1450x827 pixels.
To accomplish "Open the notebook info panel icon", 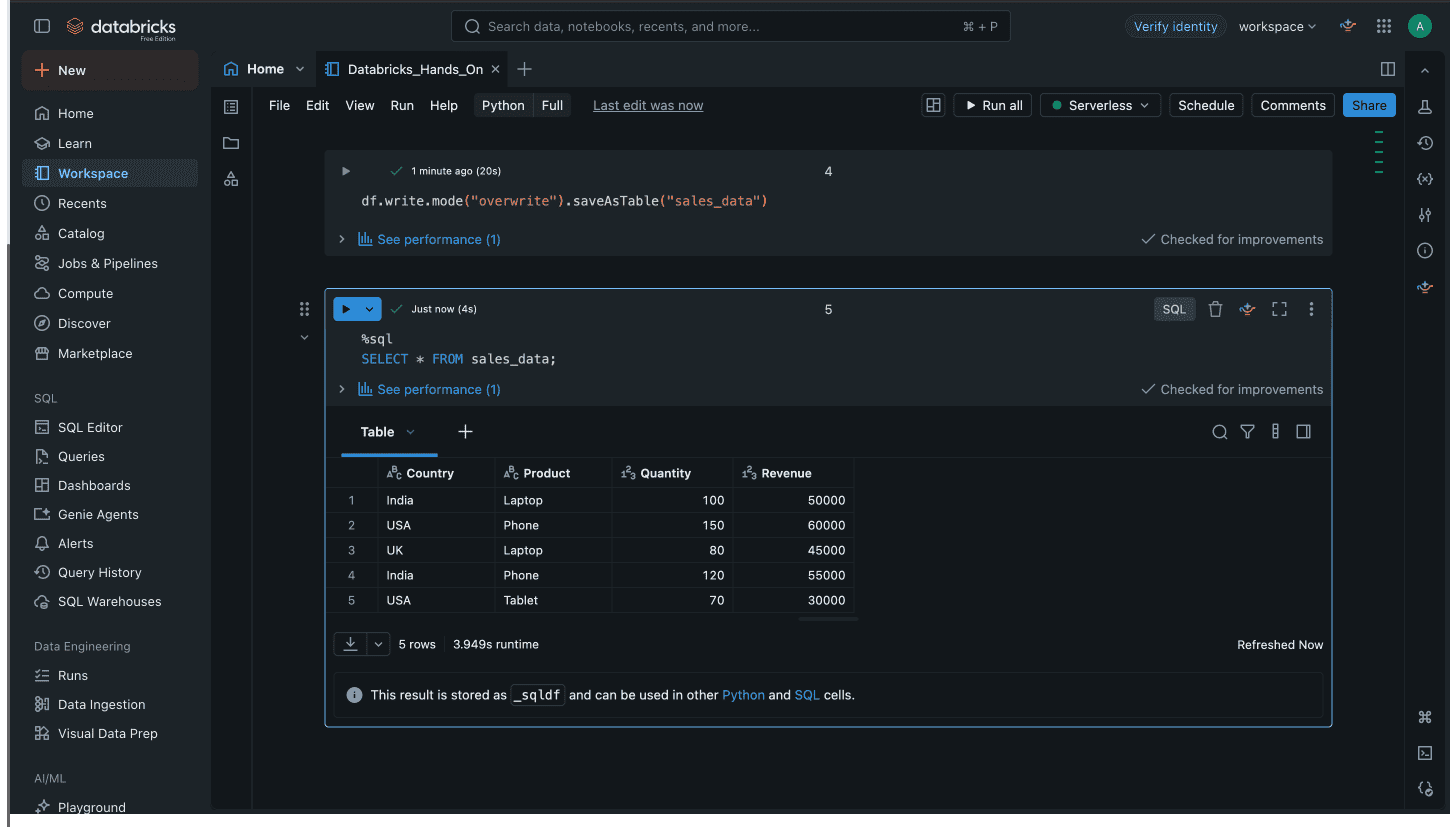I will (1425, 250).
